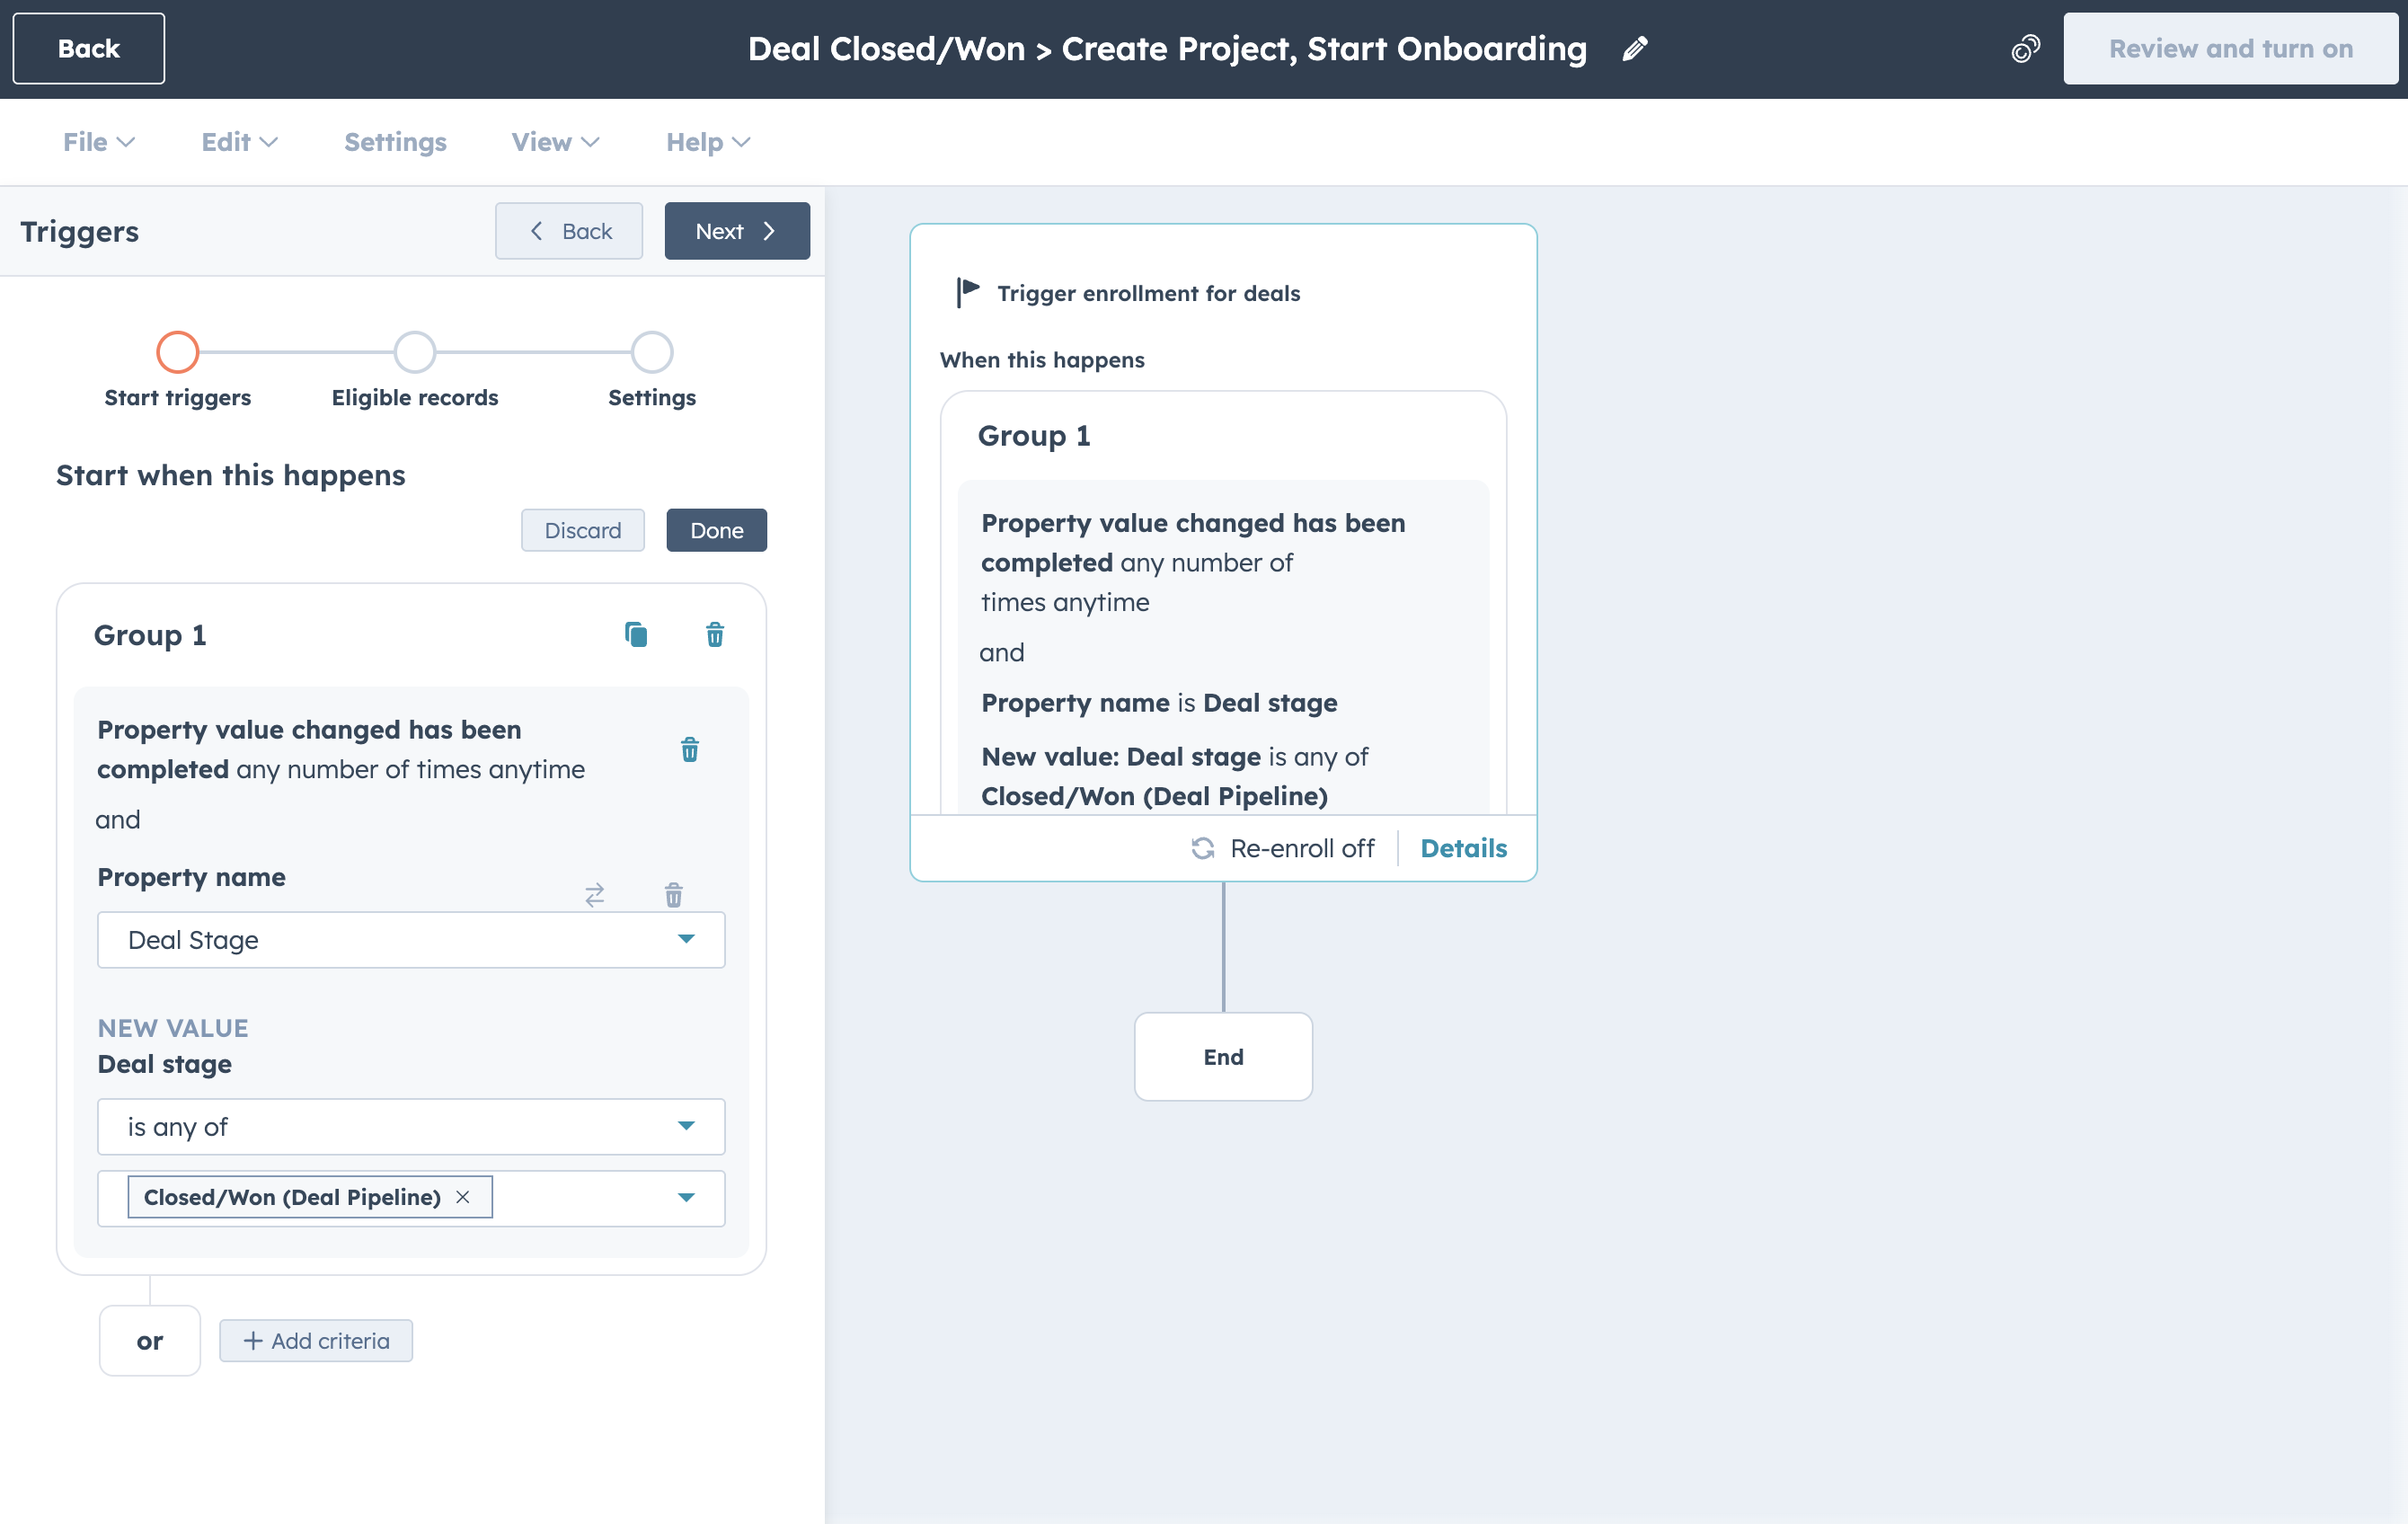Delete Group 1 with its trash icon
Image resolution: width=2408 pixels, height=1524 pixels.
point(714,634)
